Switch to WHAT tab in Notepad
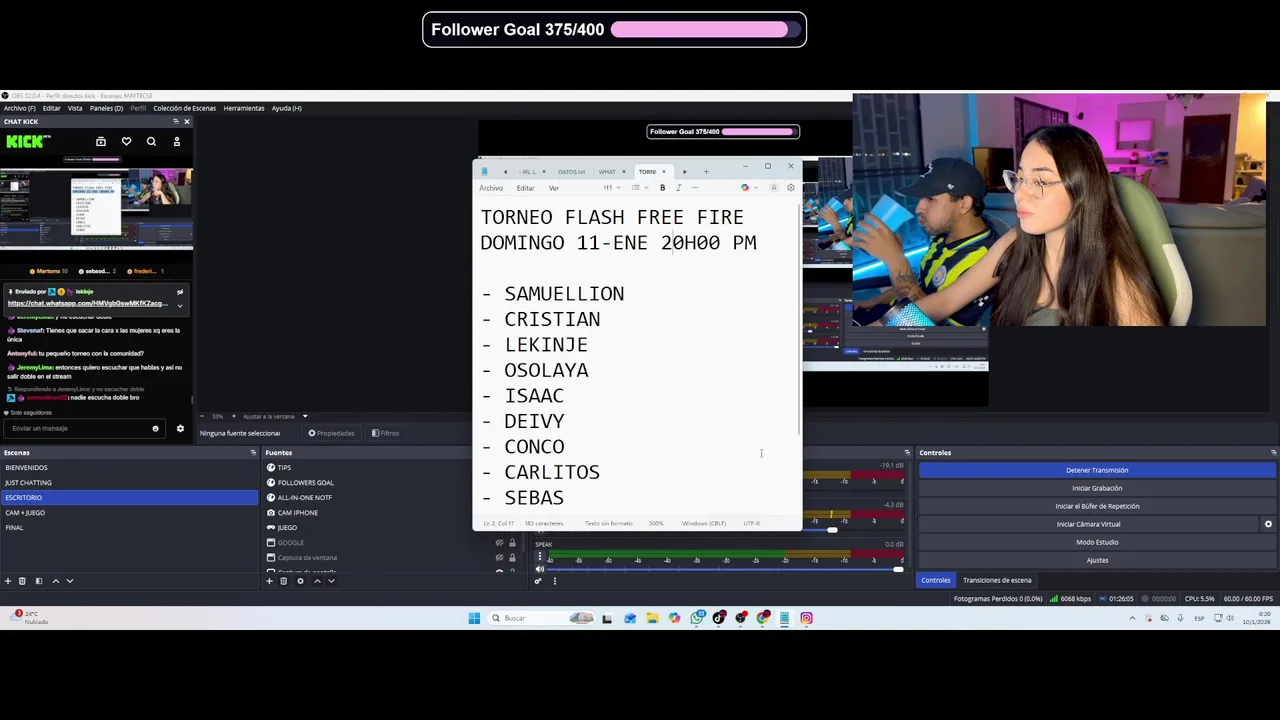1280x720 pixels. [x=607, y=172]
